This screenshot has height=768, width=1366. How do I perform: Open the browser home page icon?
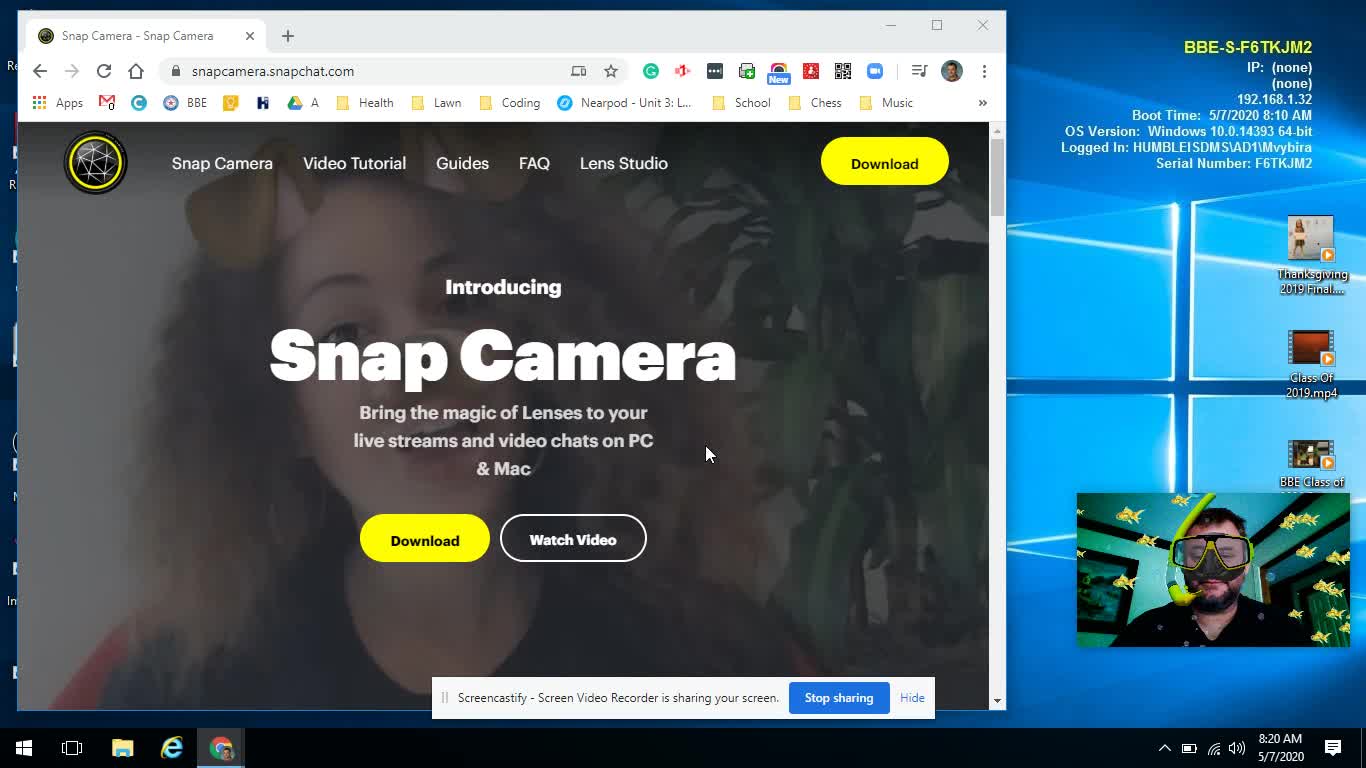[x=136, y=71]
